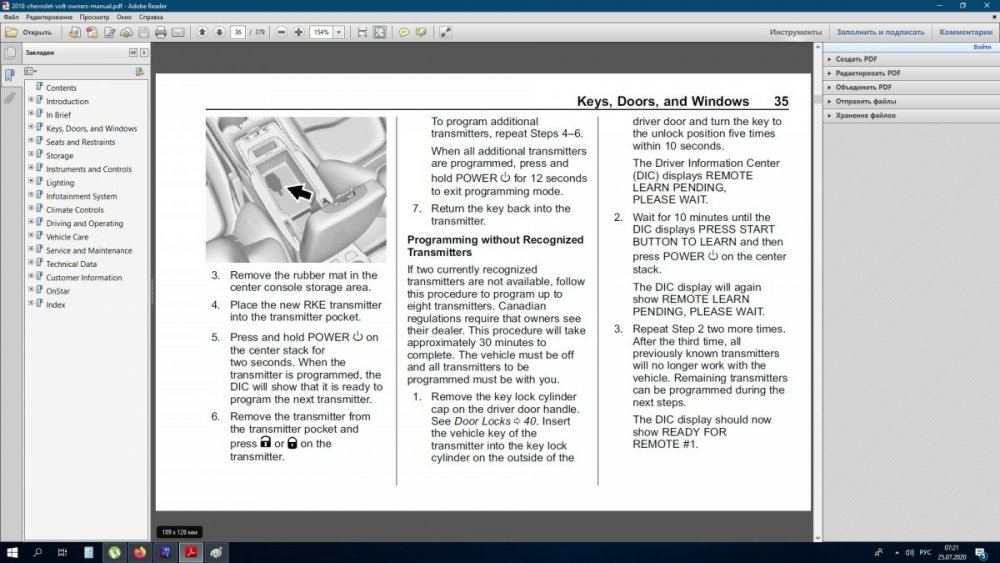This screenshot has width=1000, height=563.
Task: Click the print icon in toolbar
Action: (161, 32)
